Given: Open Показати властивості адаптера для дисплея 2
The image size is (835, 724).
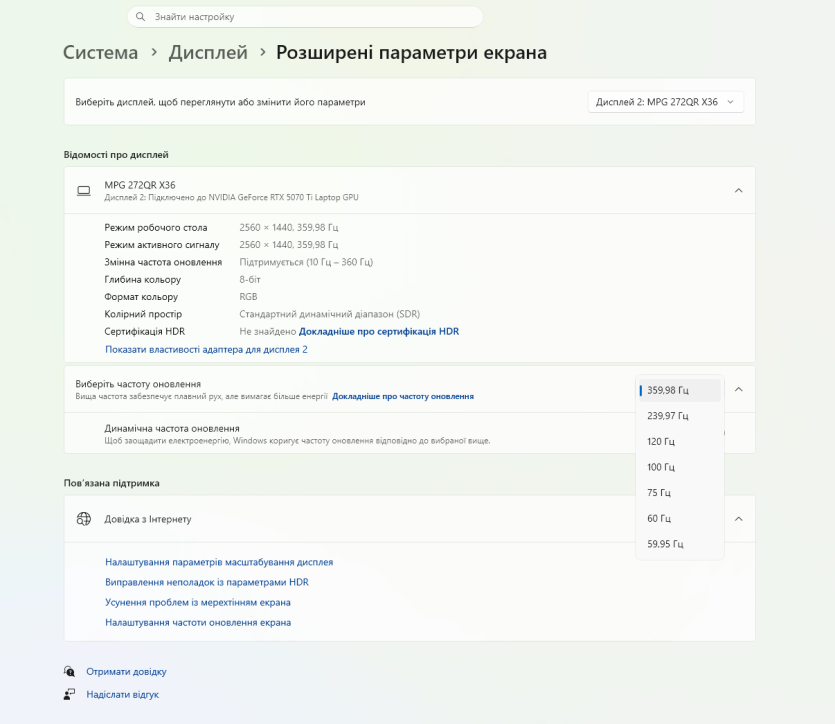Looking at the screenshot, I should [x=206, y=349].
